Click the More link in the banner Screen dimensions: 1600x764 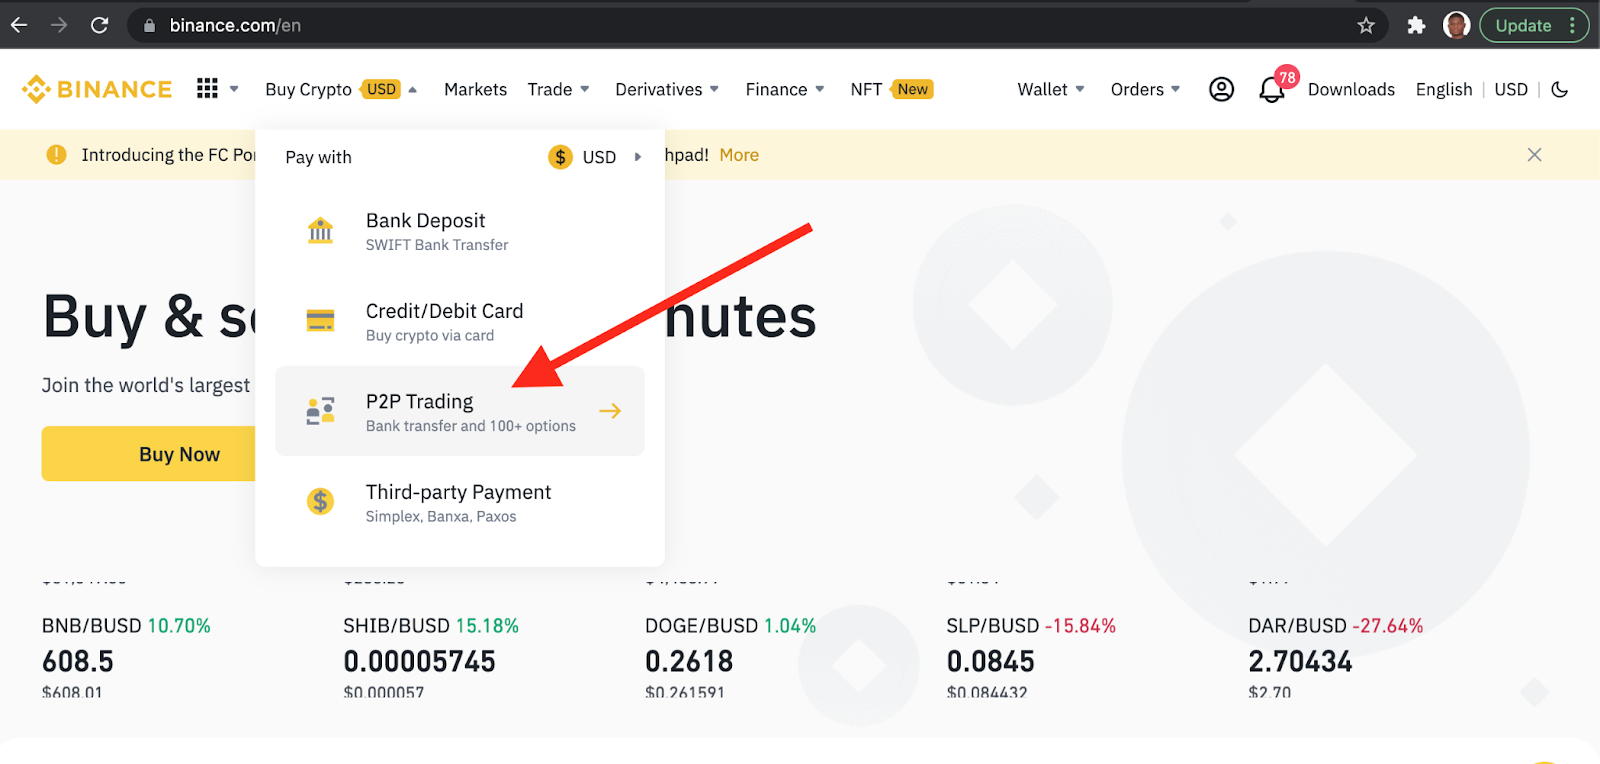tap(739, 155)
